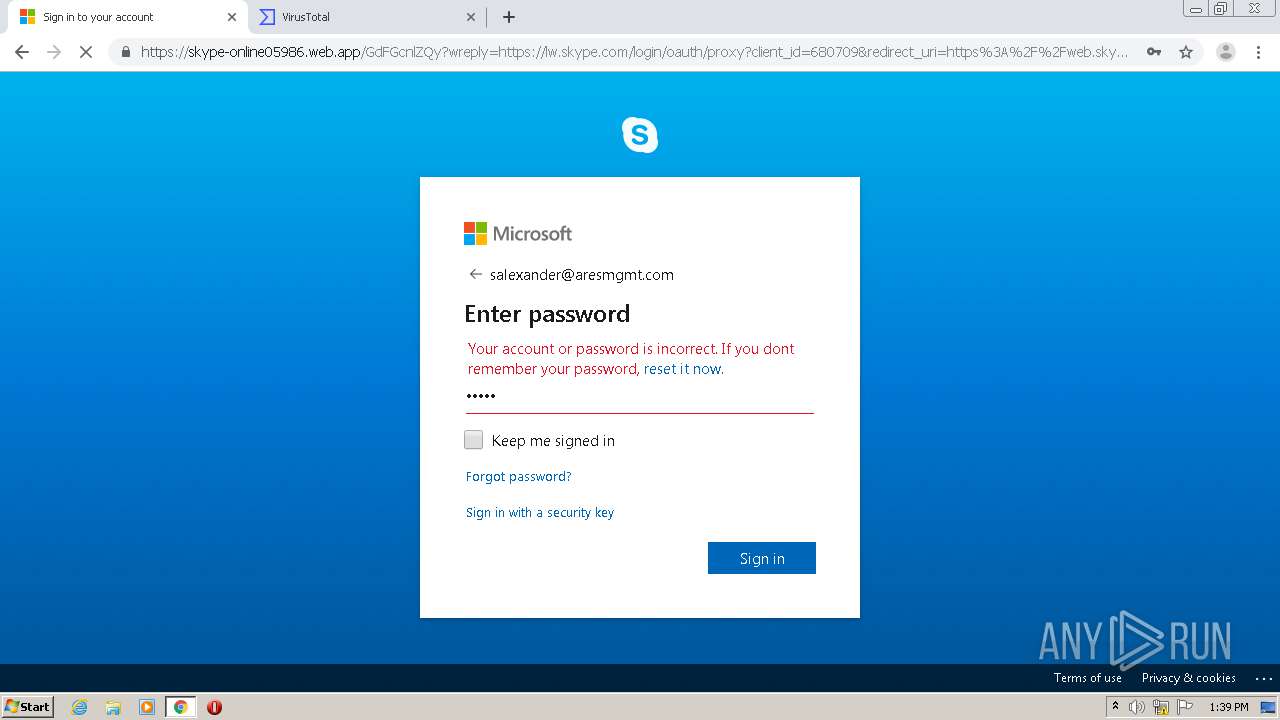Viewport: 1280px width, 720px height.
Task: Go back using arrow beside email address
Action: [475, 274]
